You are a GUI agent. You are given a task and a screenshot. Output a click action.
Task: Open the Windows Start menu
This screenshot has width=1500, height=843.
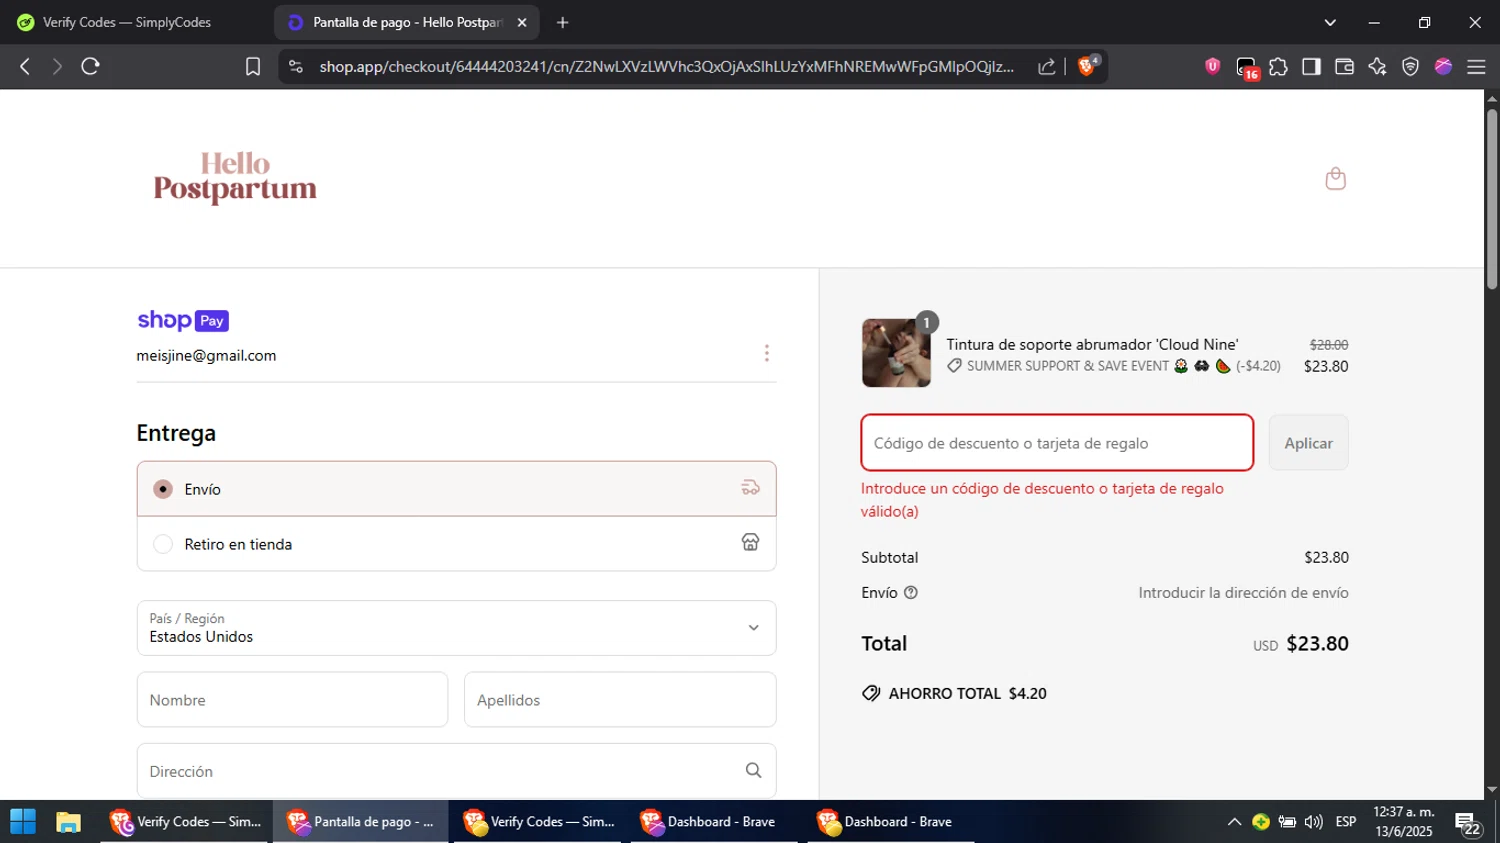pyautogui.click(x=23, y=822)
